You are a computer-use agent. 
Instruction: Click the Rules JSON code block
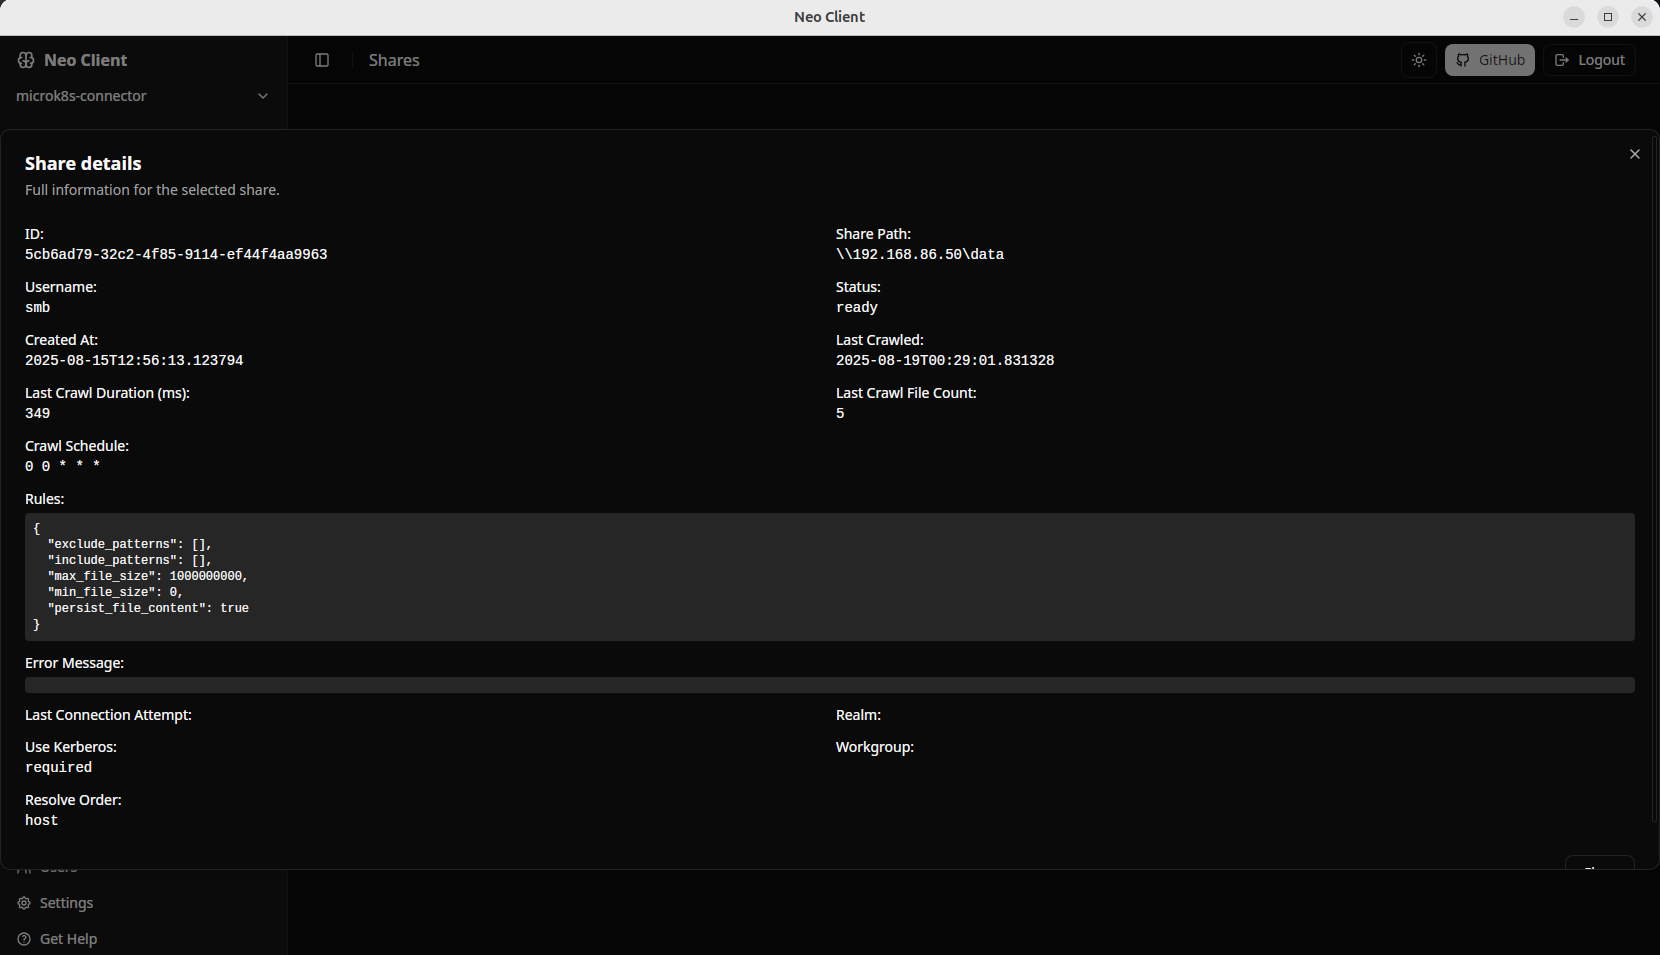tap(828, 577)
